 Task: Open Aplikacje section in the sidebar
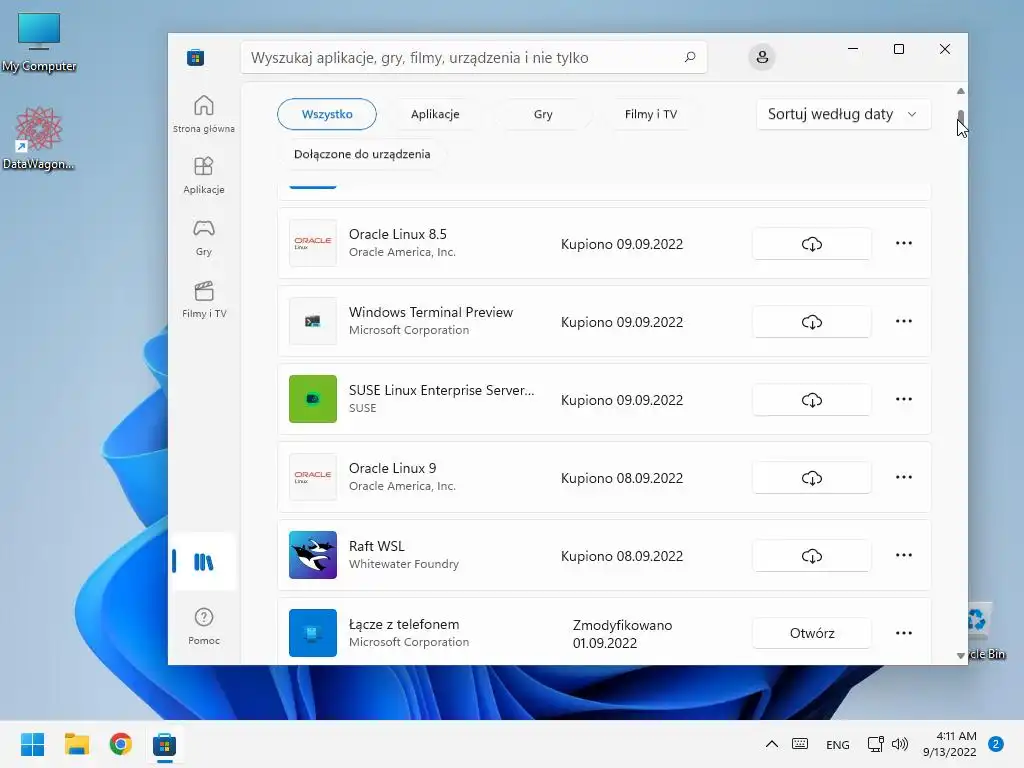coord(204,176)
